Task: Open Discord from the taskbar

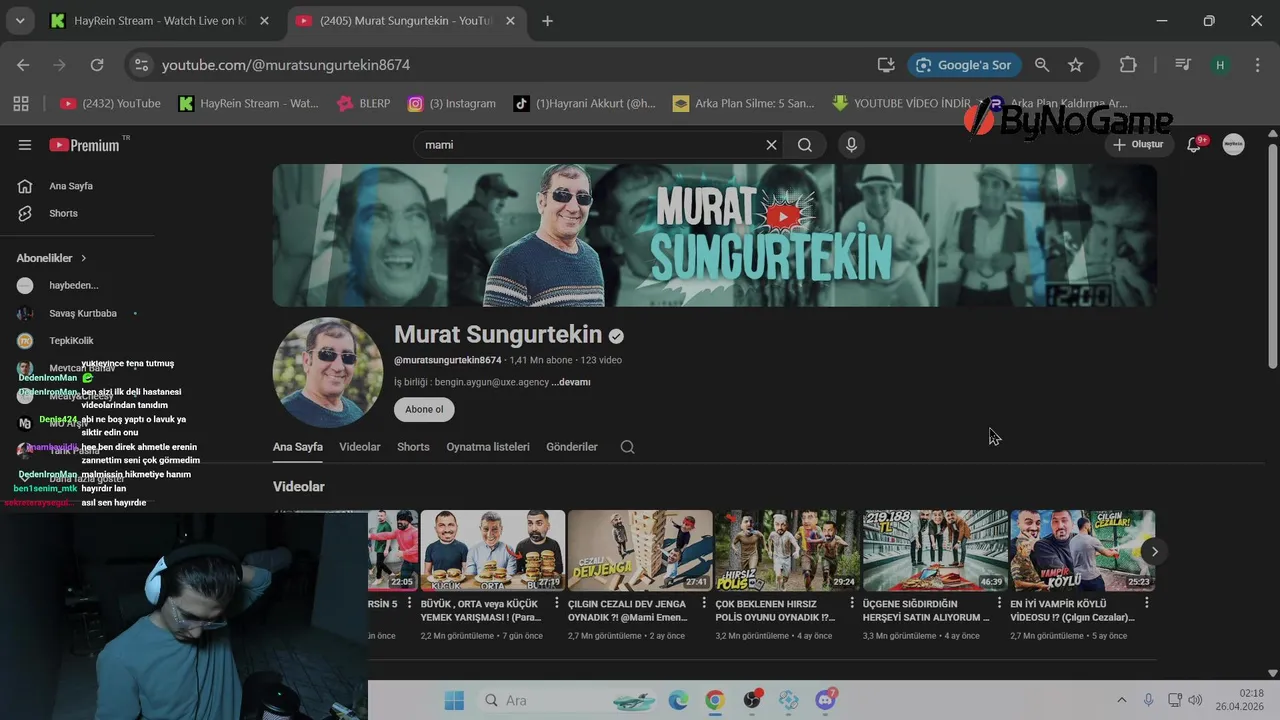Action: pos(826,700)
